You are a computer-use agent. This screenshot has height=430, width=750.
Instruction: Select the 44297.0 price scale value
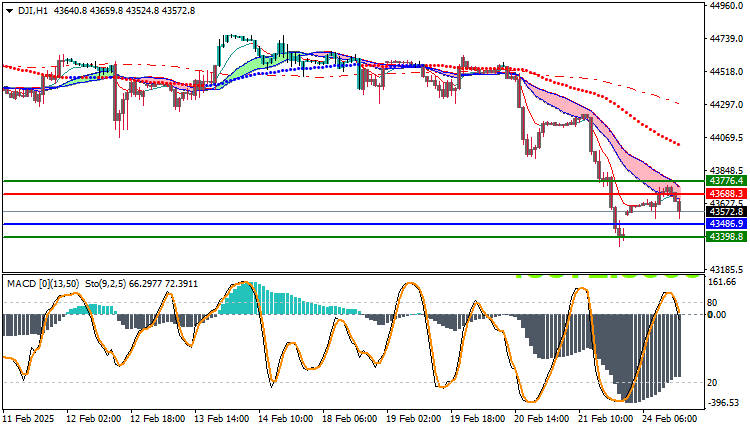coord(727,104)
